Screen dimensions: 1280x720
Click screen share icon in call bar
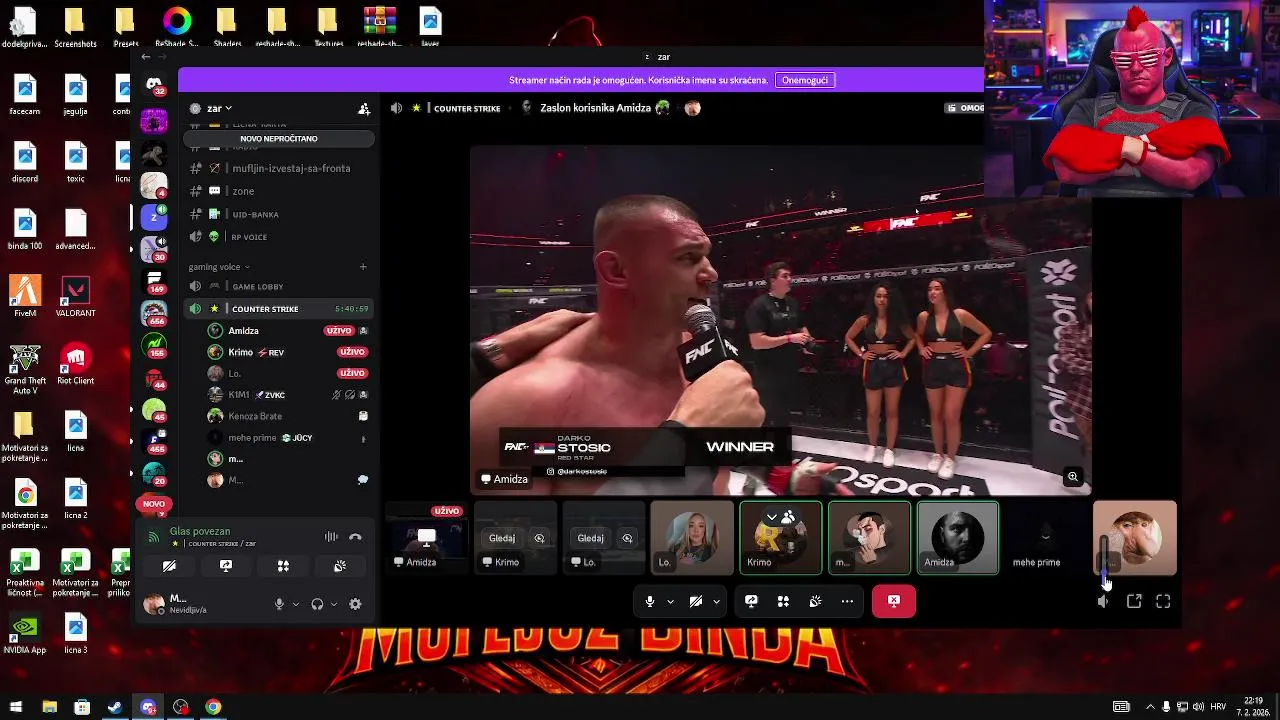click(751, 601)
